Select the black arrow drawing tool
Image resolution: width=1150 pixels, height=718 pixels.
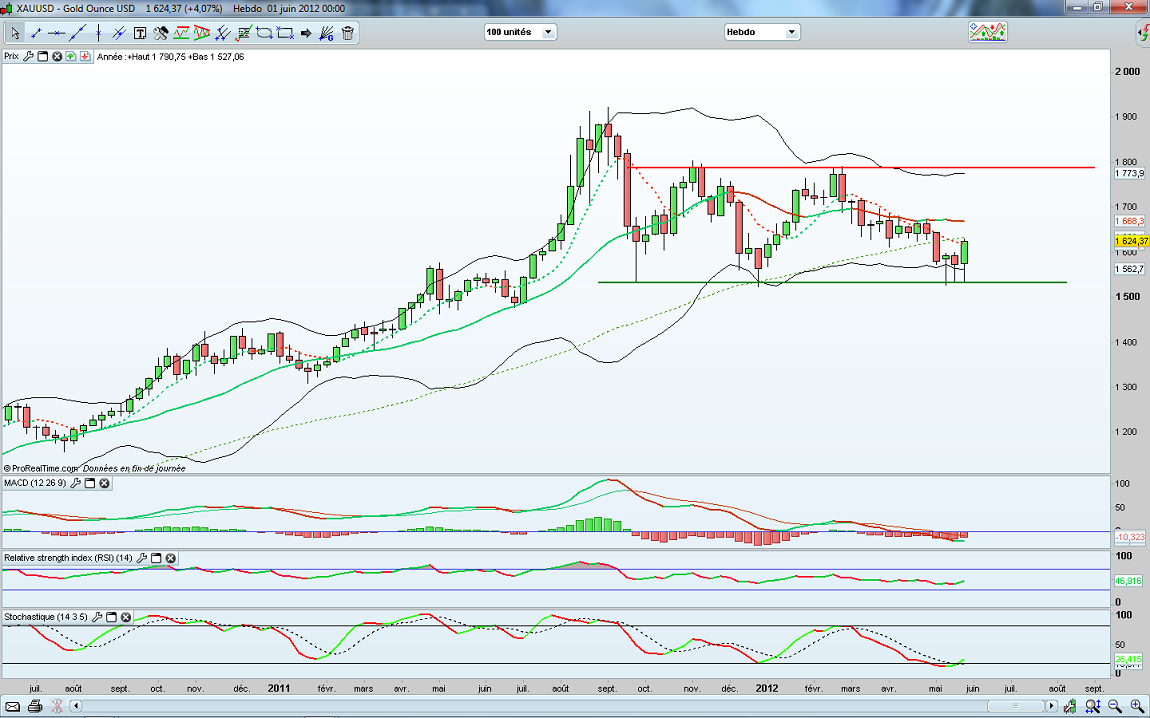(x=306, y=33)
